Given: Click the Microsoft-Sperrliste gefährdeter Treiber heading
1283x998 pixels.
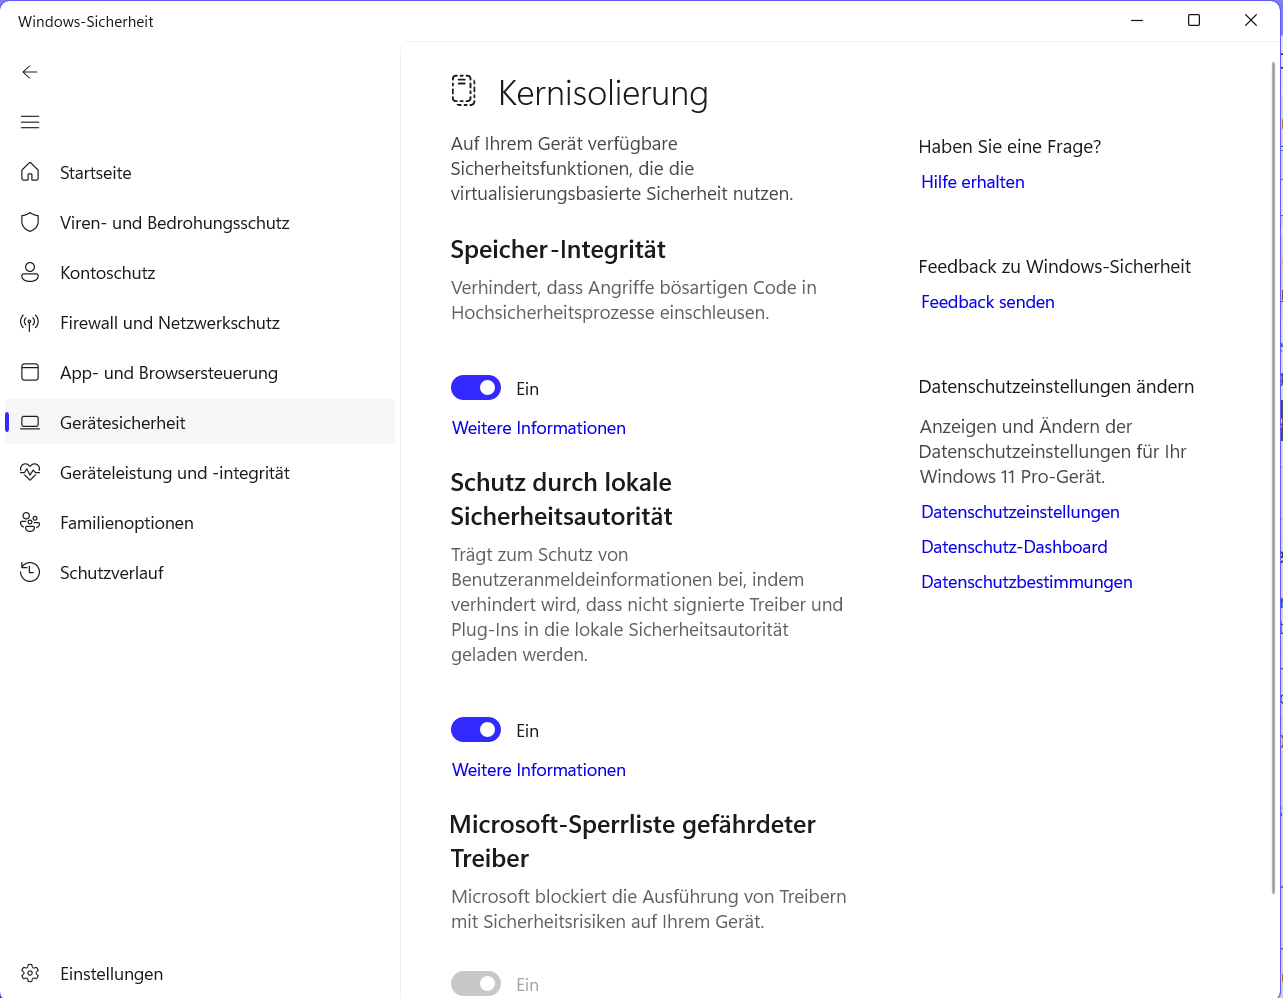Looking at the screenshot, I should point(633,841).
